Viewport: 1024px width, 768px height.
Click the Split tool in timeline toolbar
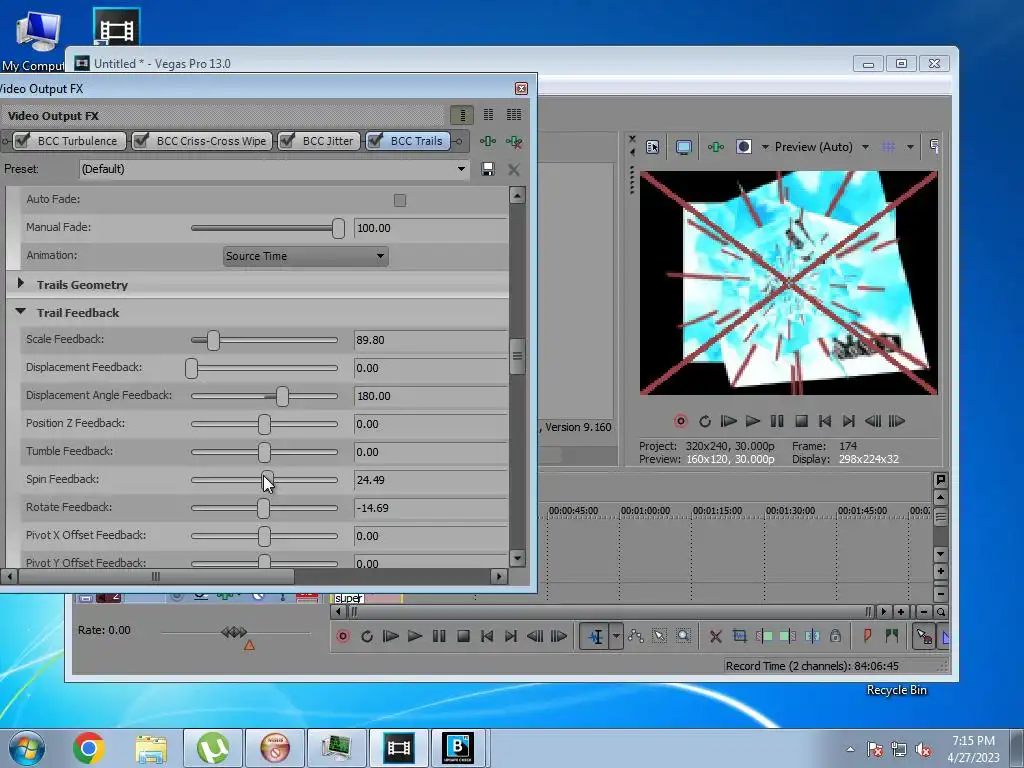(812, 636)
